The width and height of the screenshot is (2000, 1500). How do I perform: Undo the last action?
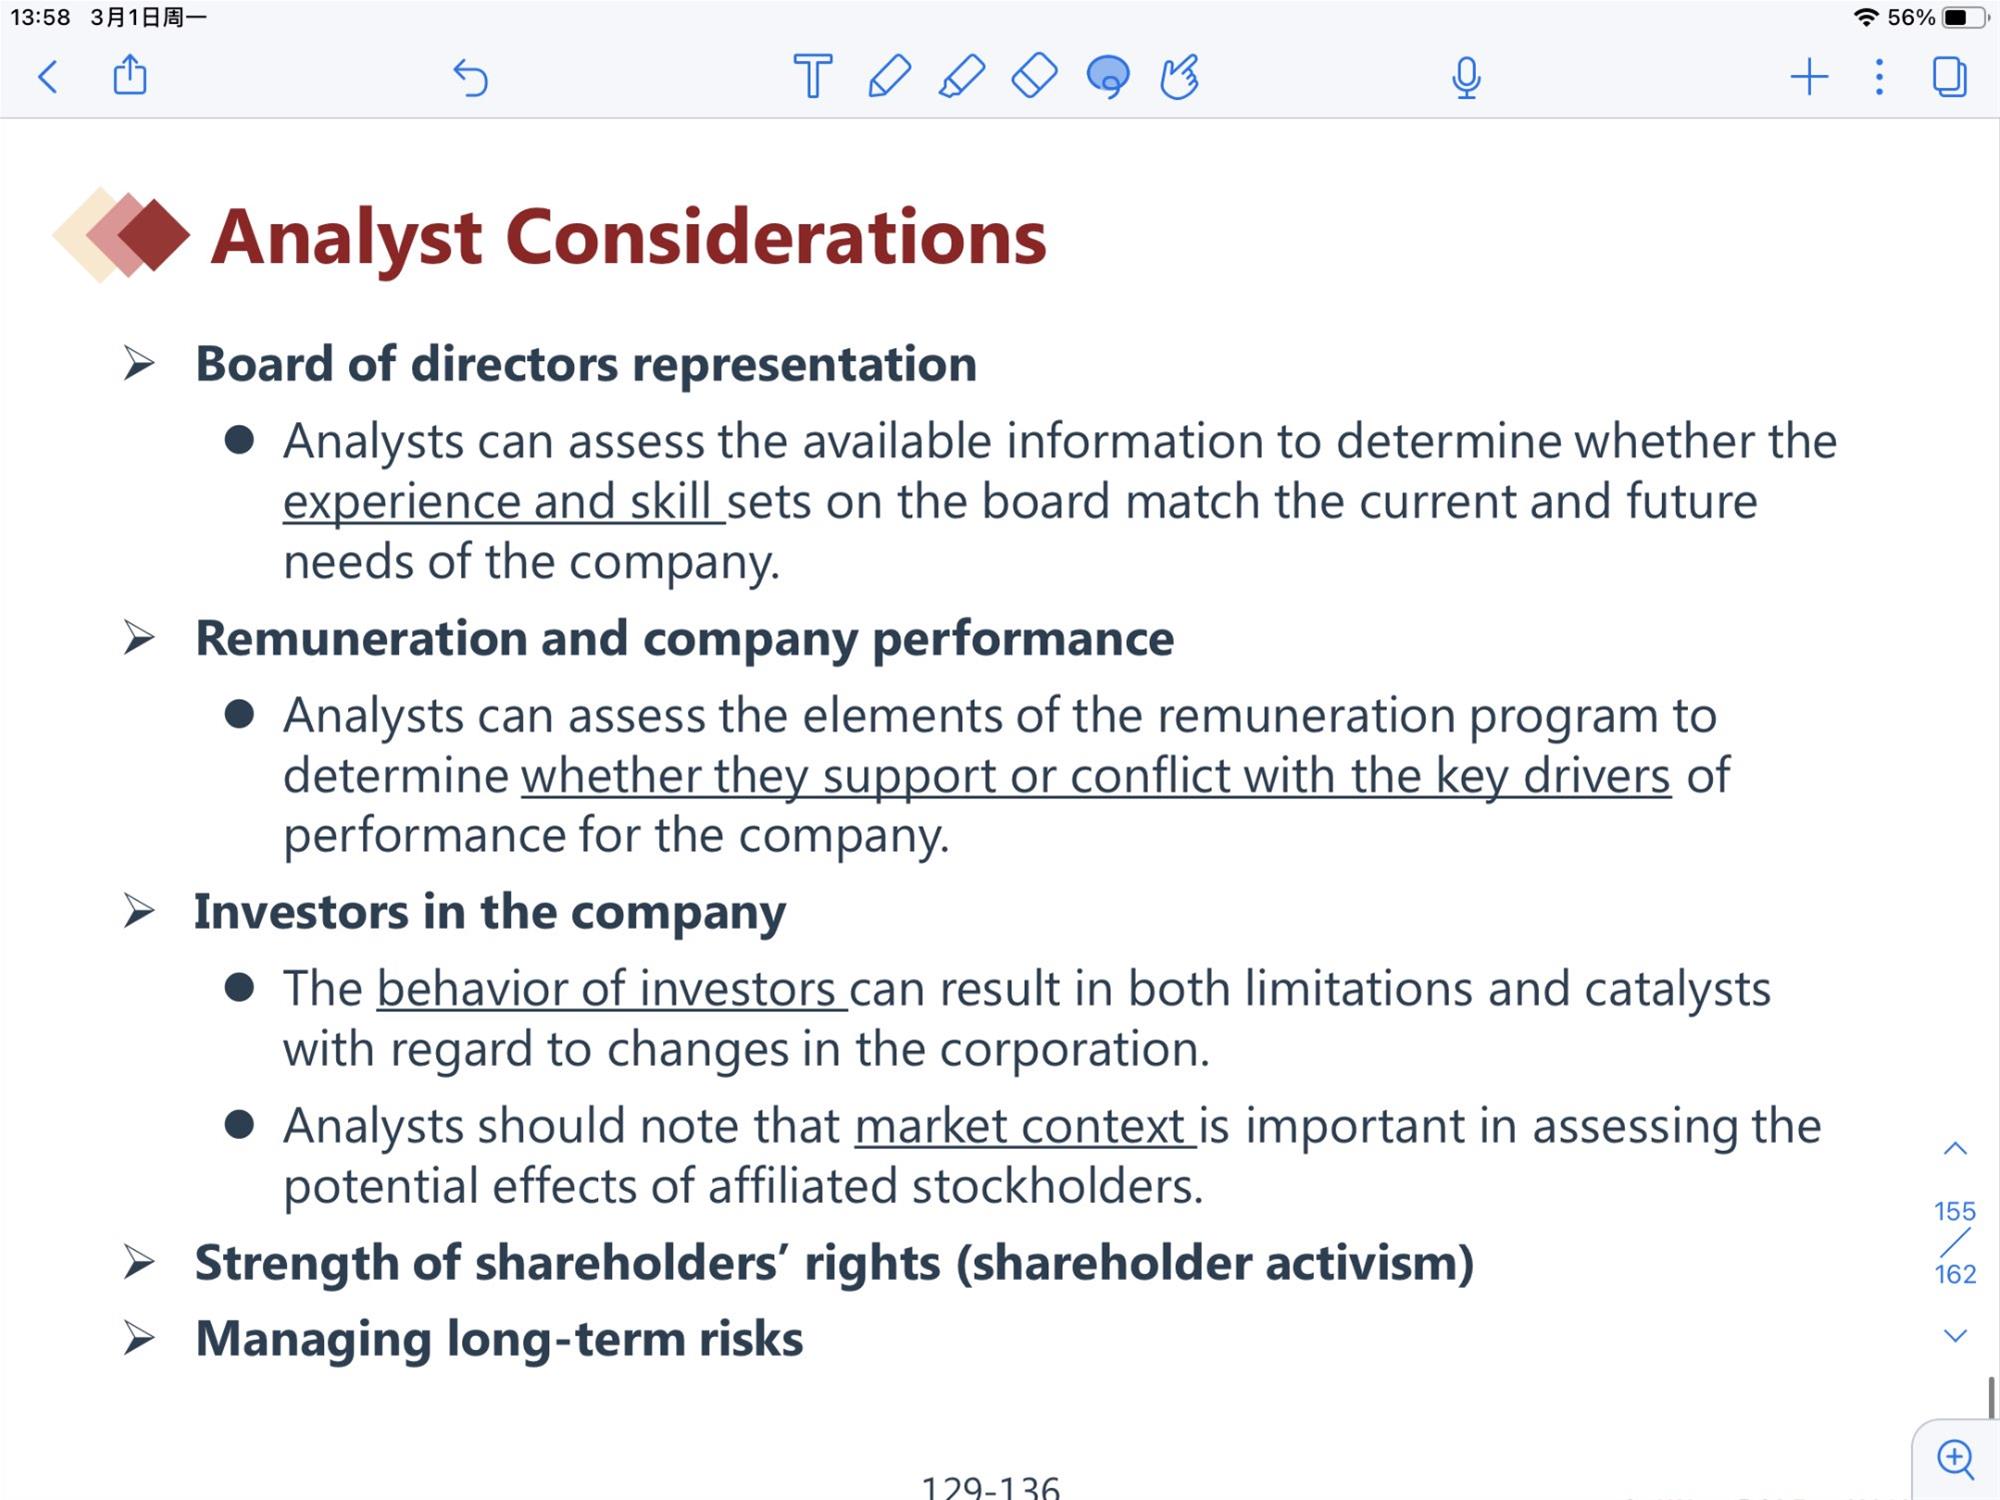point(470,77)
